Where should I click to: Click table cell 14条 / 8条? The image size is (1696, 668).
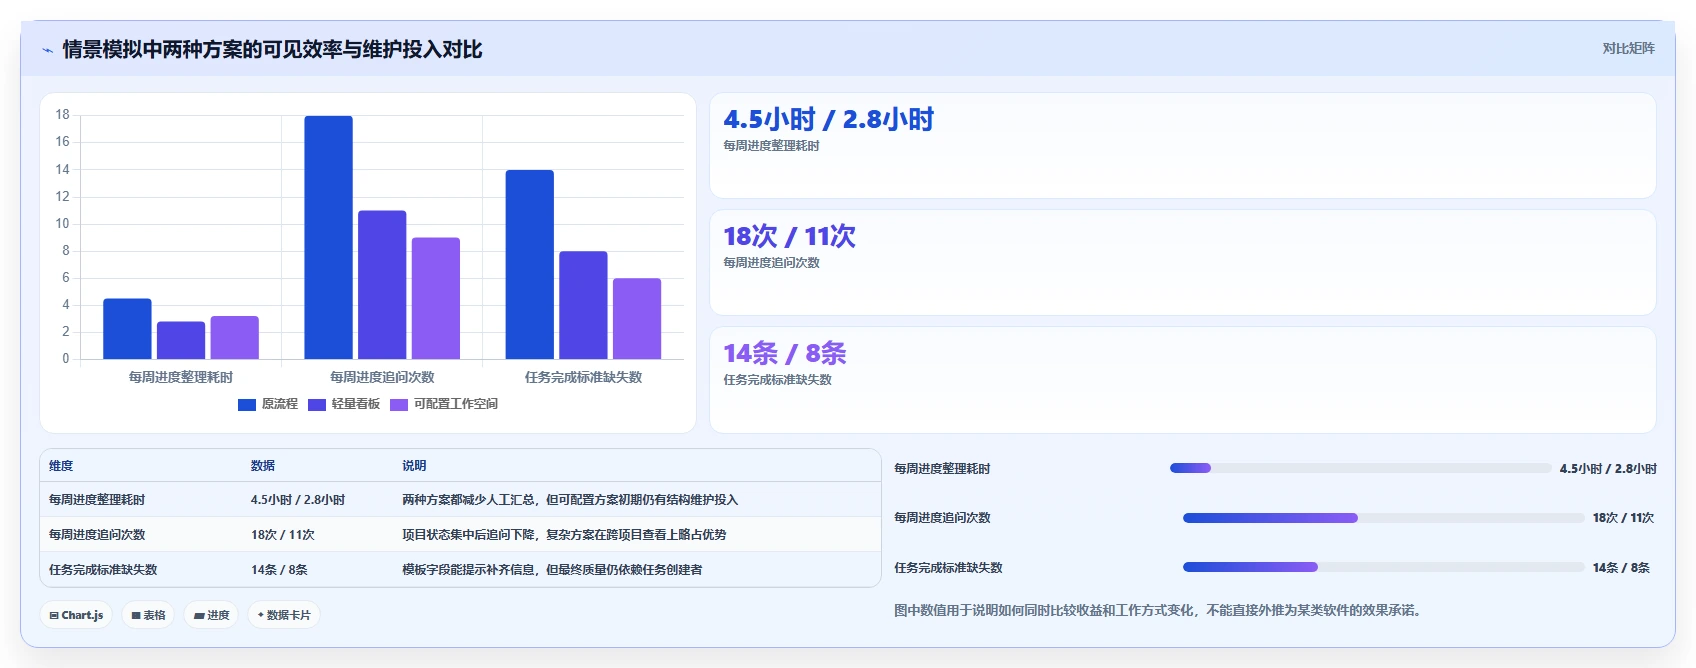click(279, 570)
